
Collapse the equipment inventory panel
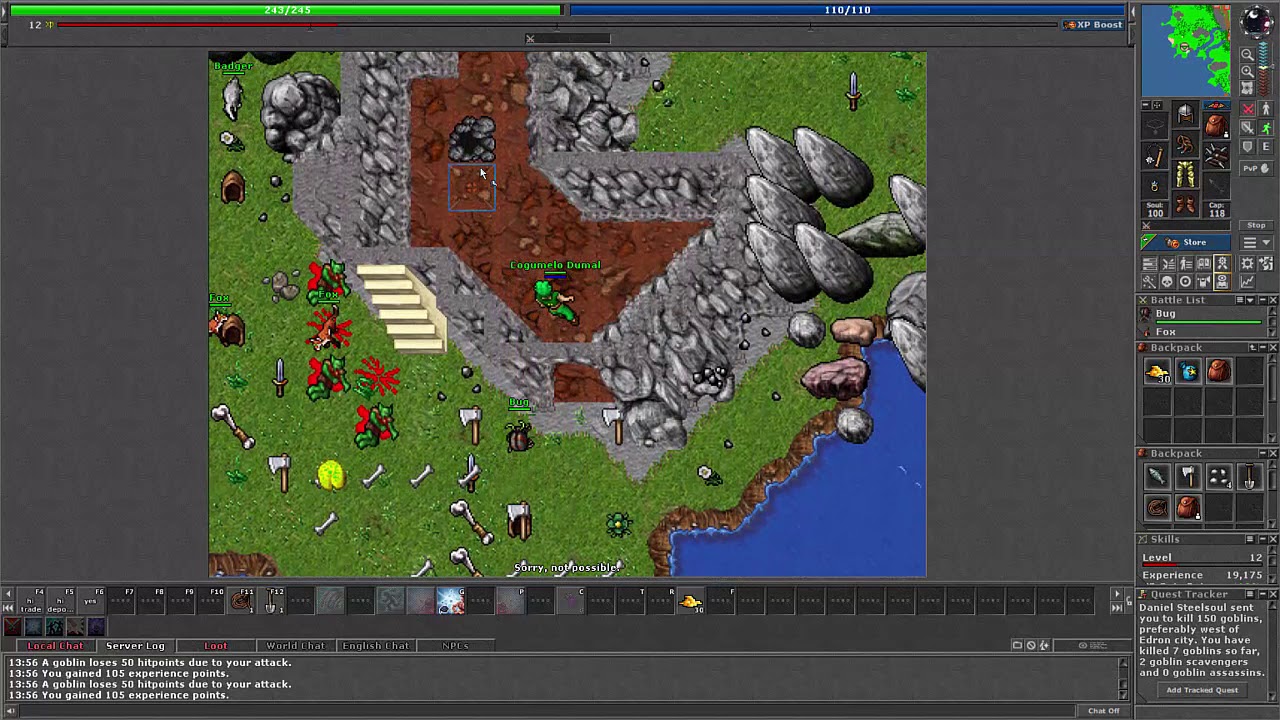point(1145,105)
